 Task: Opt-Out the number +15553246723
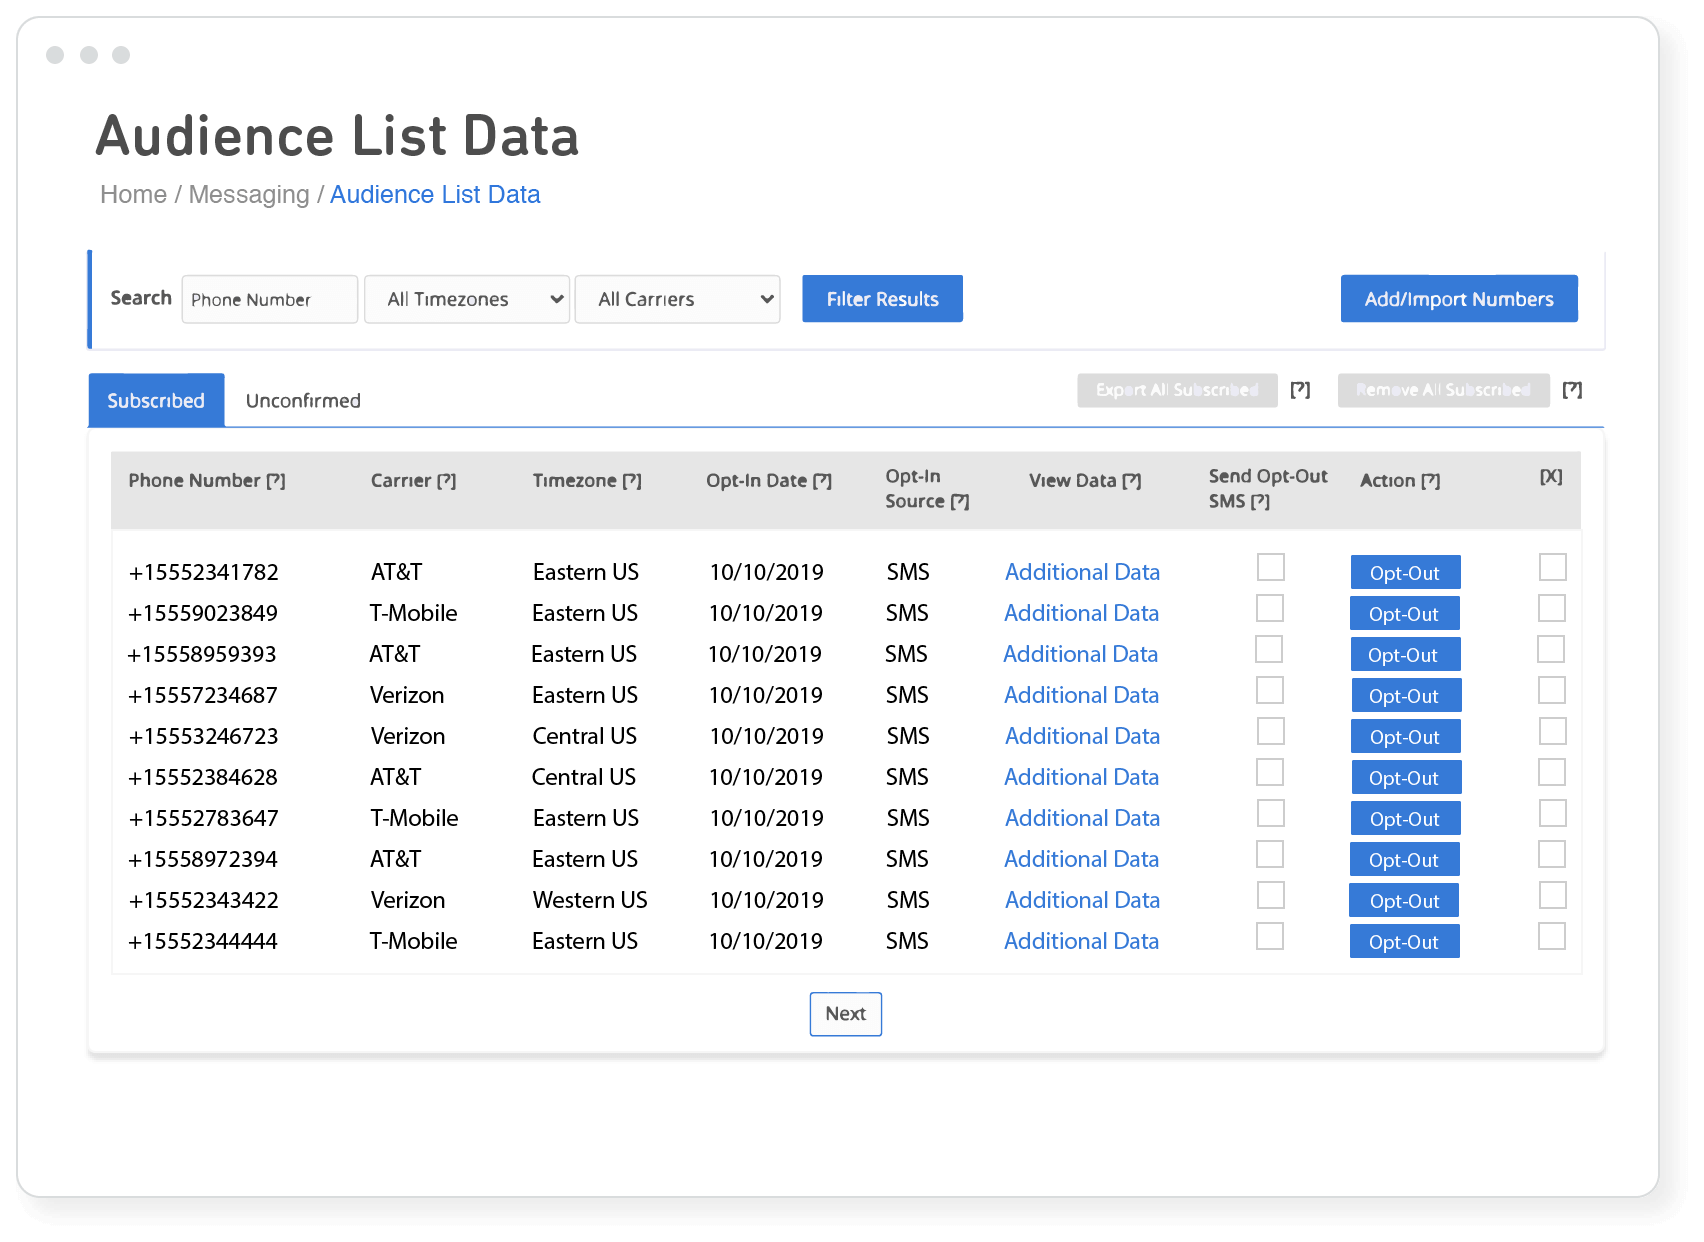coord(1405,736)
